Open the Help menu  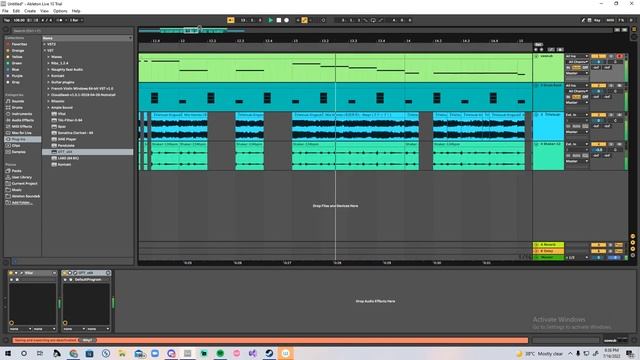[x=76, y=11]
